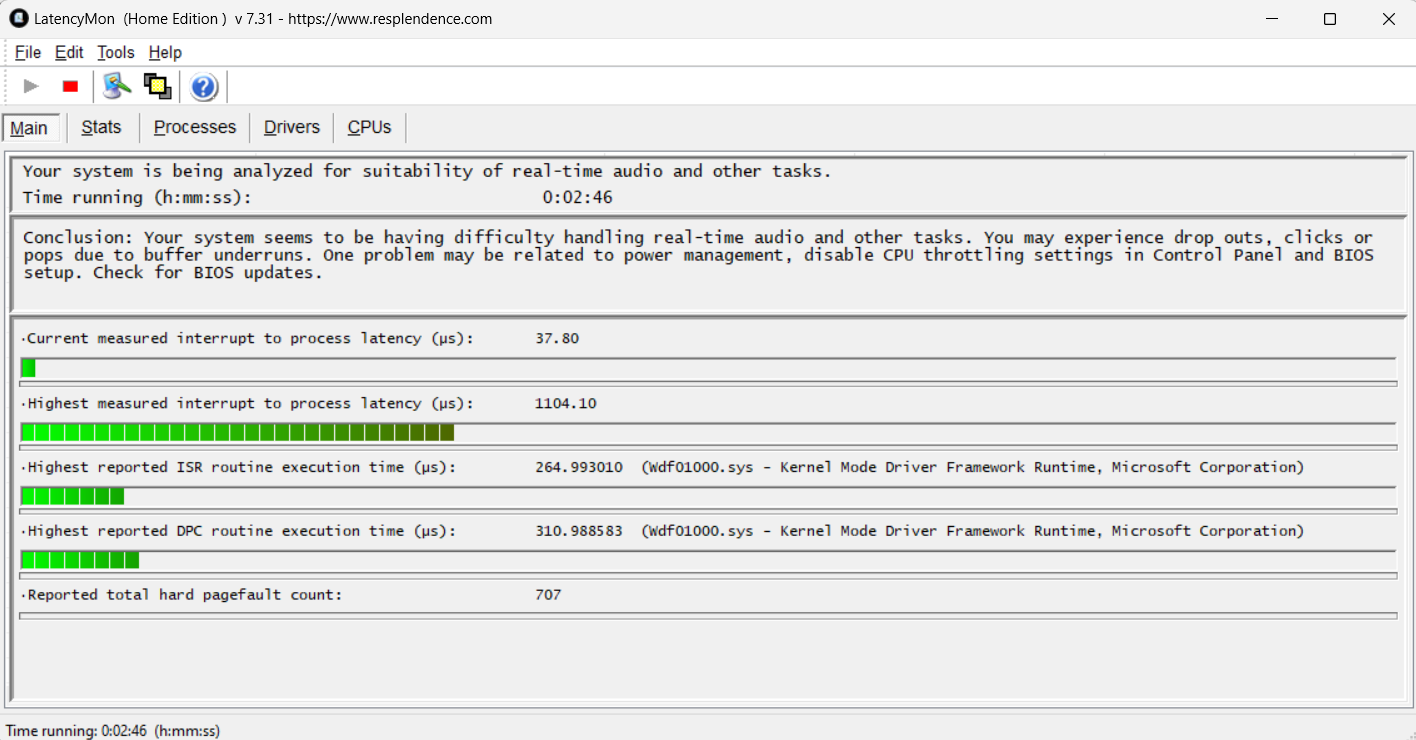
Task: Click the value 1104.10
Action: pyautogui.click(x=566, y=404)
